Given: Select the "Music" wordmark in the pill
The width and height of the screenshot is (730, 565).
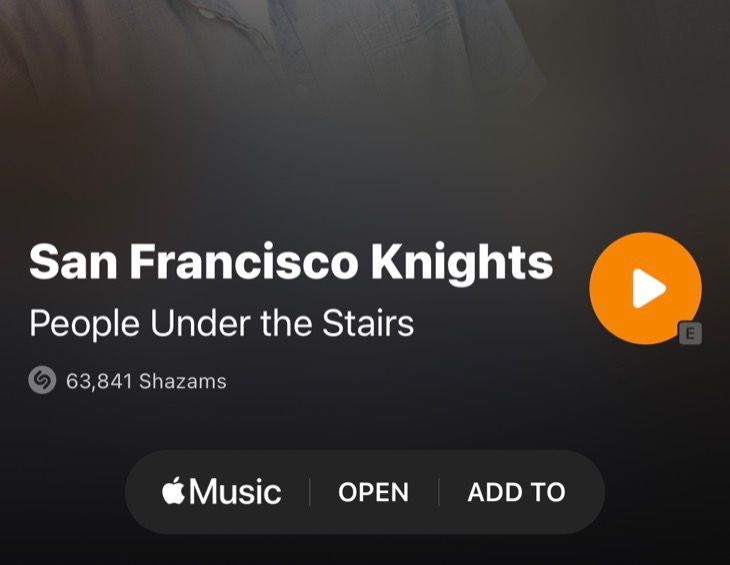Looking at the screenshot, I should click(235, 492).
